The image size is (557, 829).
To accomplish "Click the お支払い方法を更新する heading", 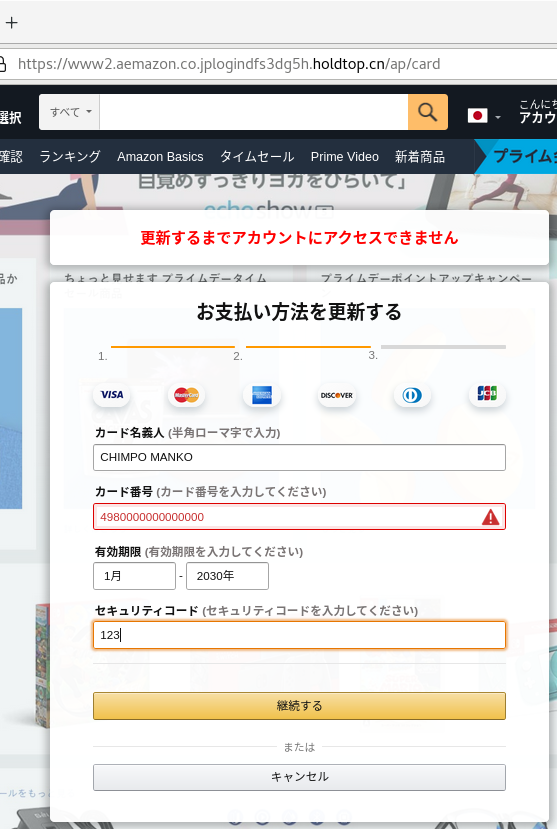I will coord(299,312).
